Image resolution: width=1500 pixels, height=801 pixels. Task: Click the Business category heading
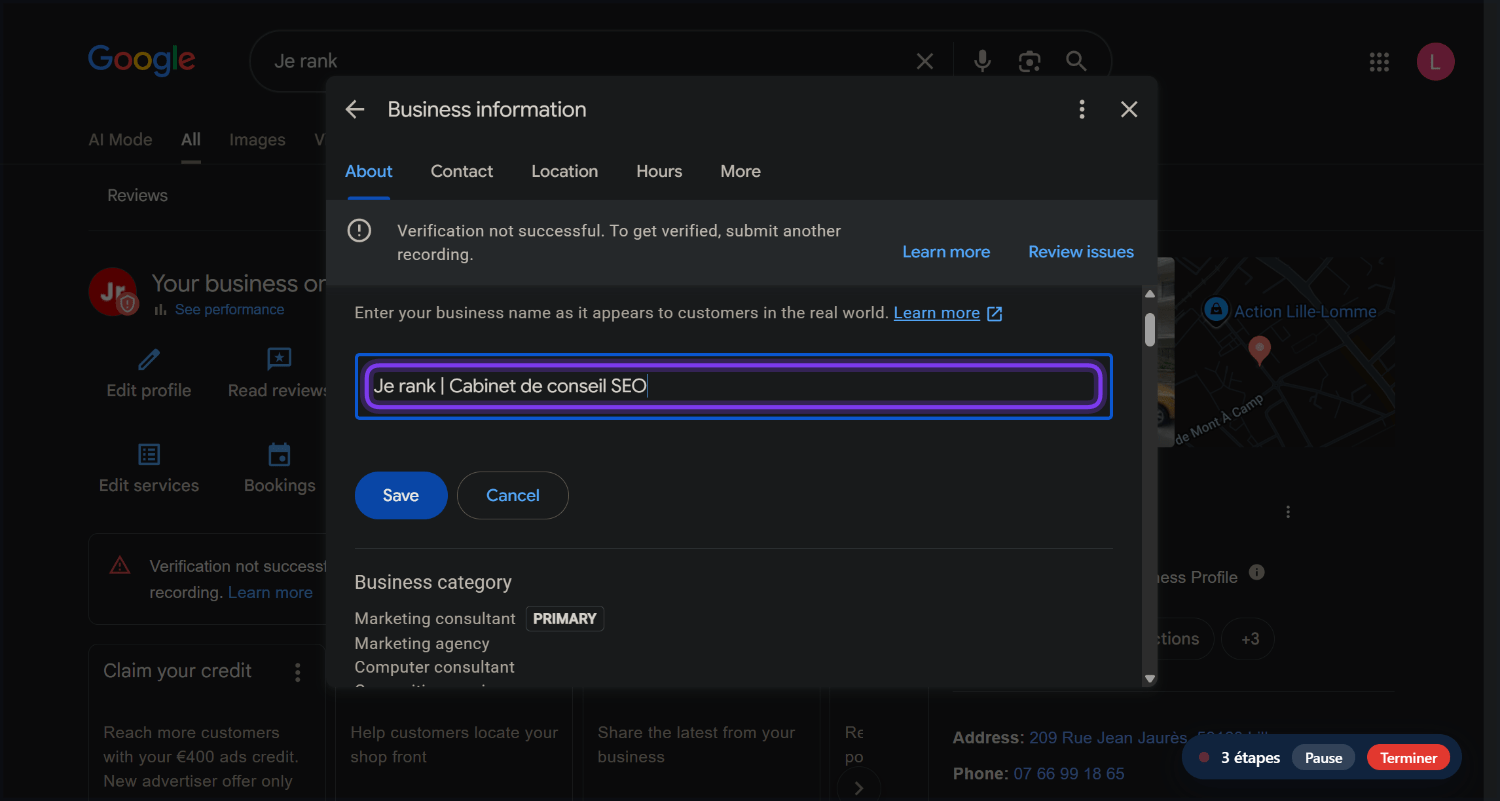click(x=433, y=583)
